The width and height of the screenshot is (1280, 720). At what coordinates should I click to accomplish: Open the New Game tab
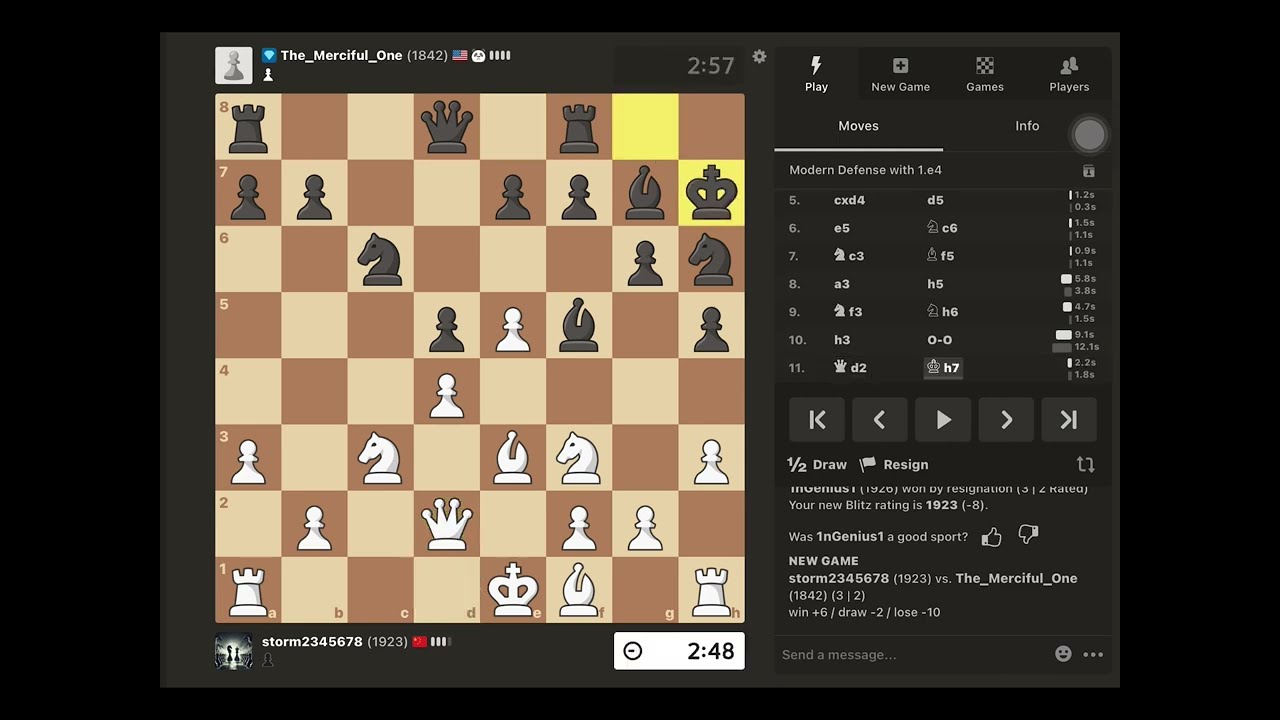coord(900,75)
